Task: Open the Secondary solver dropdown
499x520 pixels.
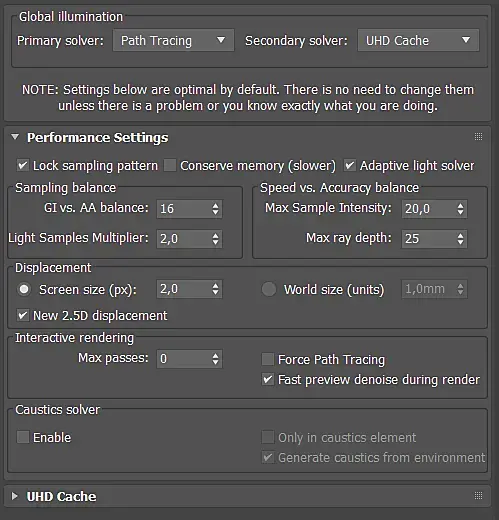Action: (x=418, y=40)
